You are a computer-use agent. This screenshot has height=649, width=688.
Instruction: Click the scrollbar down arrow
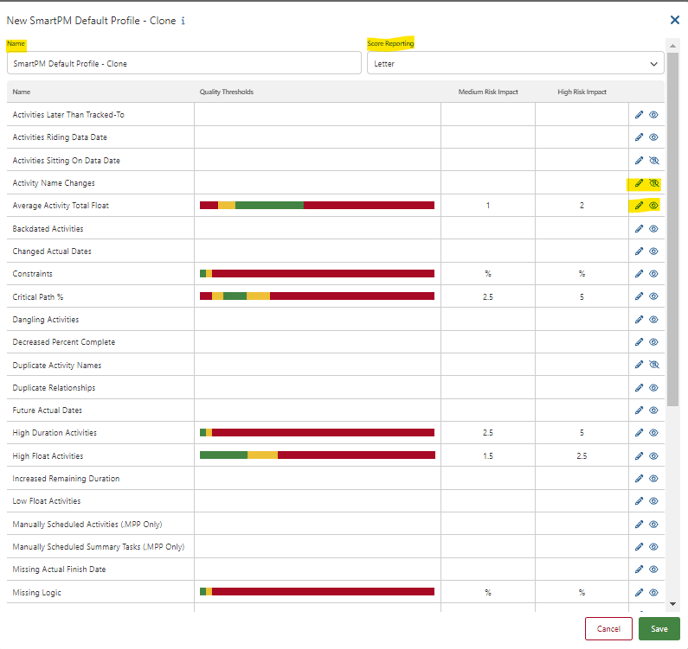click(x=673, y=604)
